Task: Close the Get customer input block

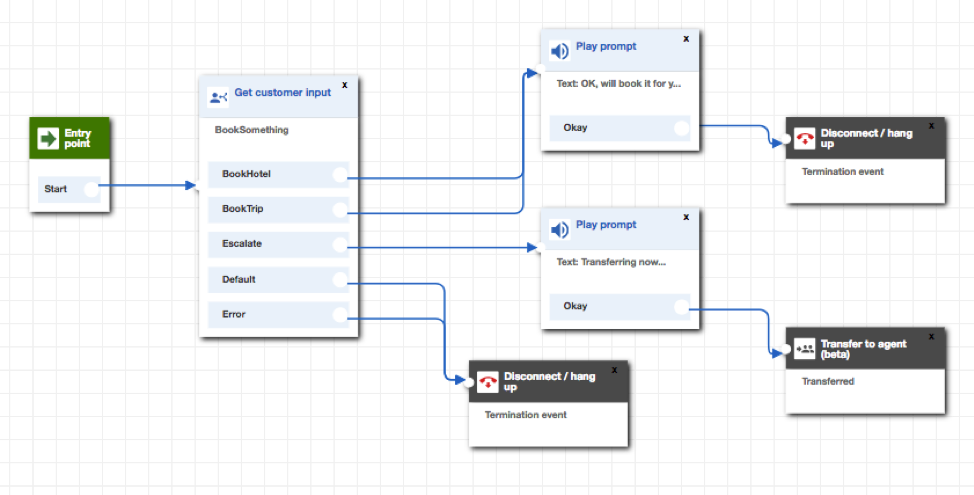Action: point(345,85)
